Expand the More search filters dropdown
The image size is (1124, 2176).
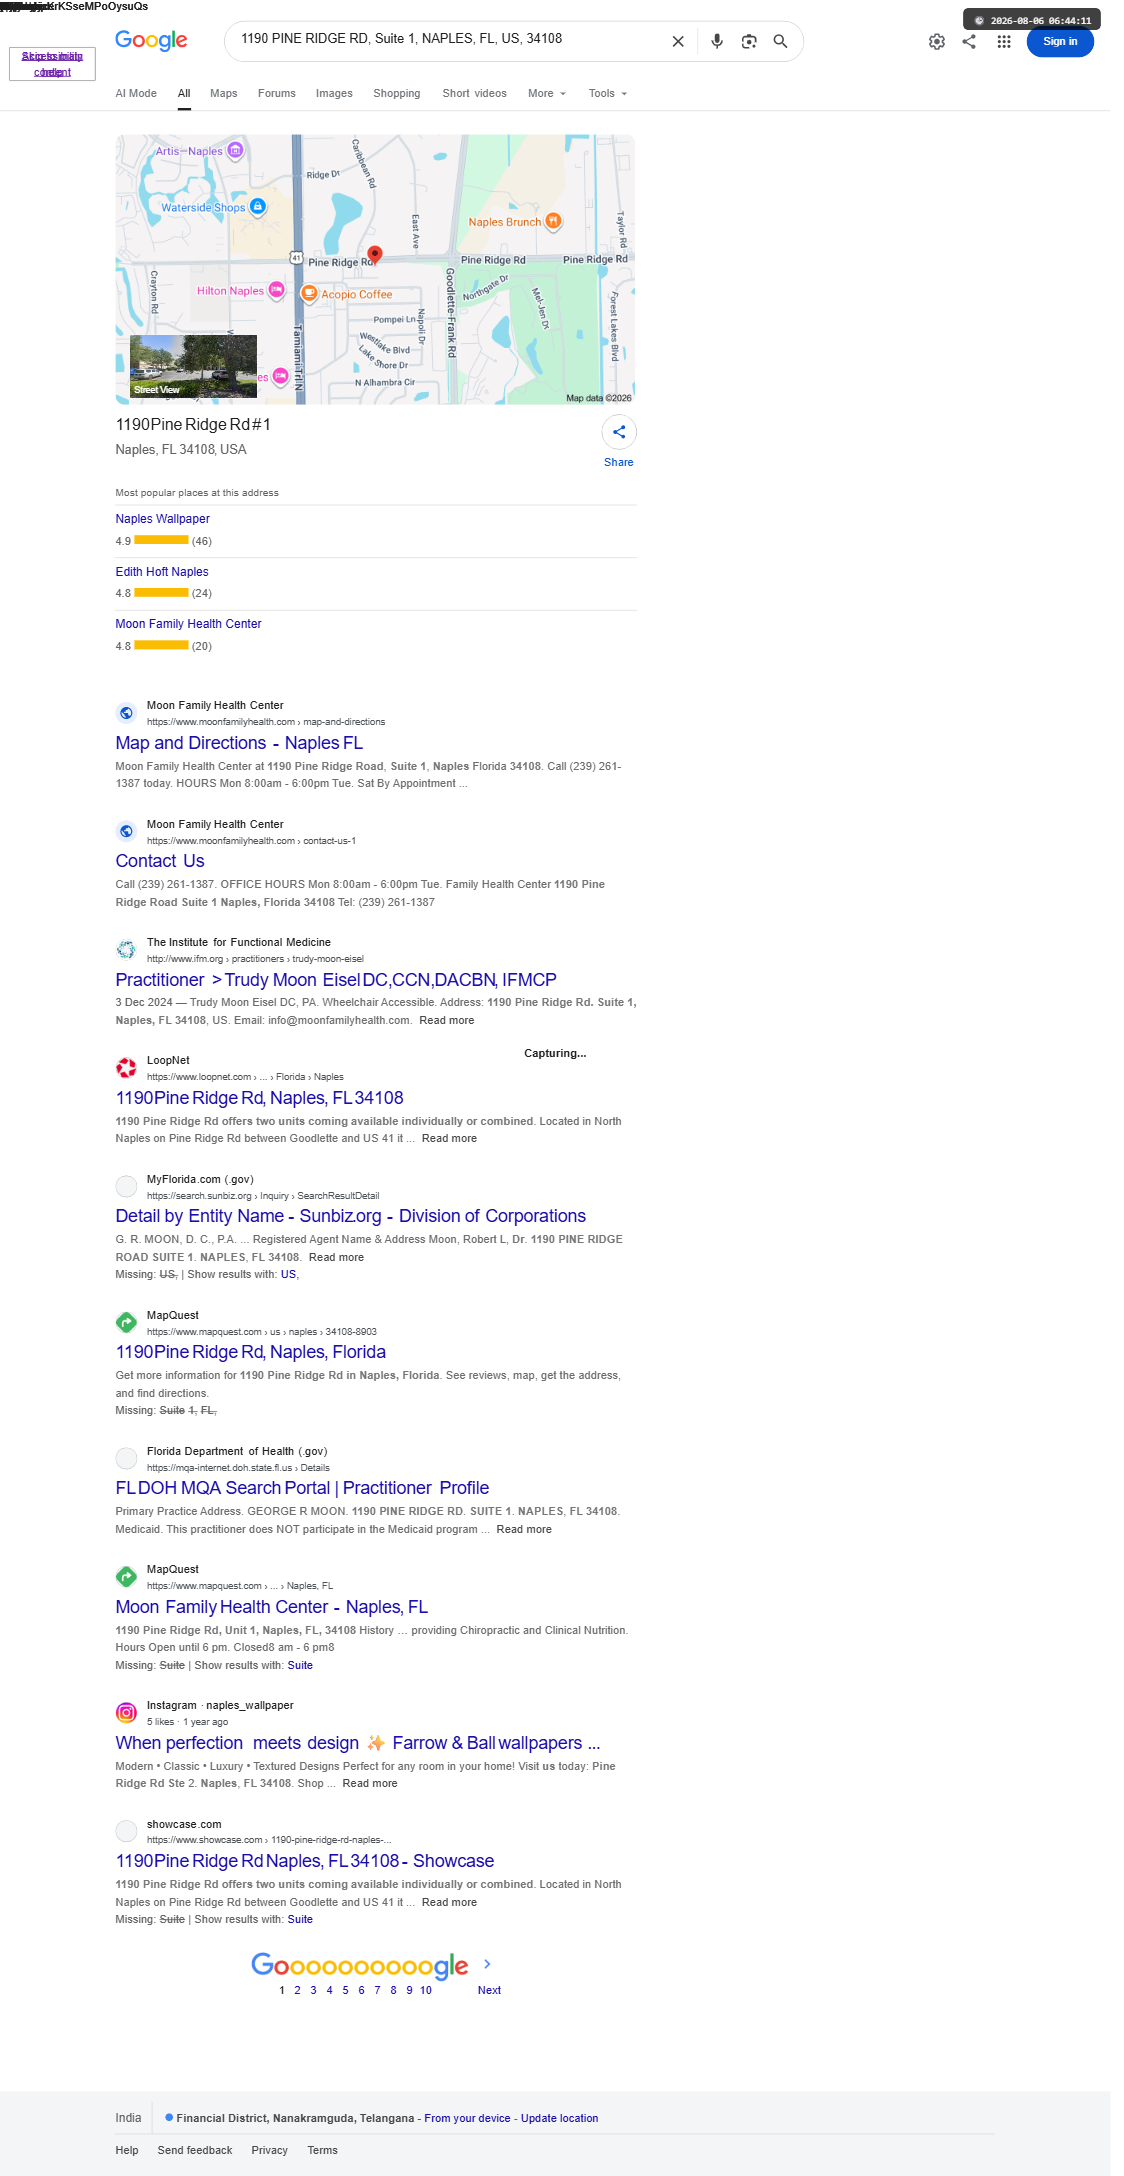point(547,93)
